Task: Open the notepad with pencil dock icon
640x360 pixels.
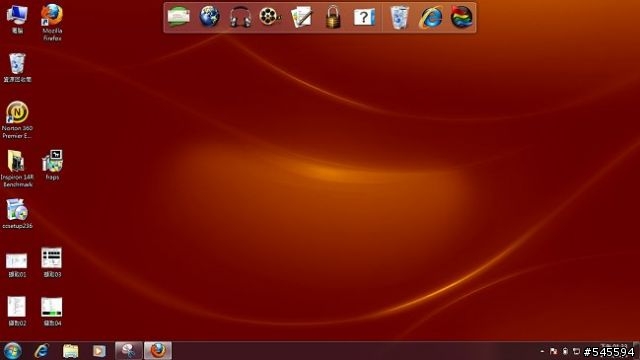Action: pos(302,17)
